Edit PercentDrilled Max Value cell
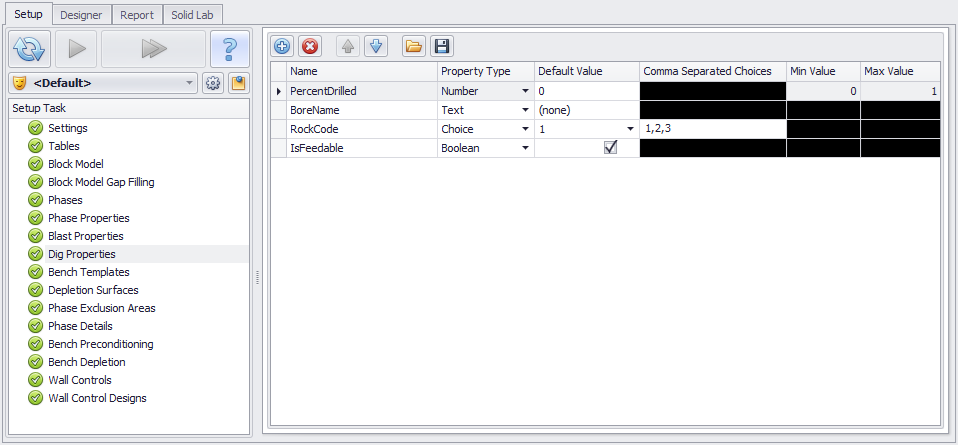The height and width of the screenshot is (445, 959). tap(900, 91)
